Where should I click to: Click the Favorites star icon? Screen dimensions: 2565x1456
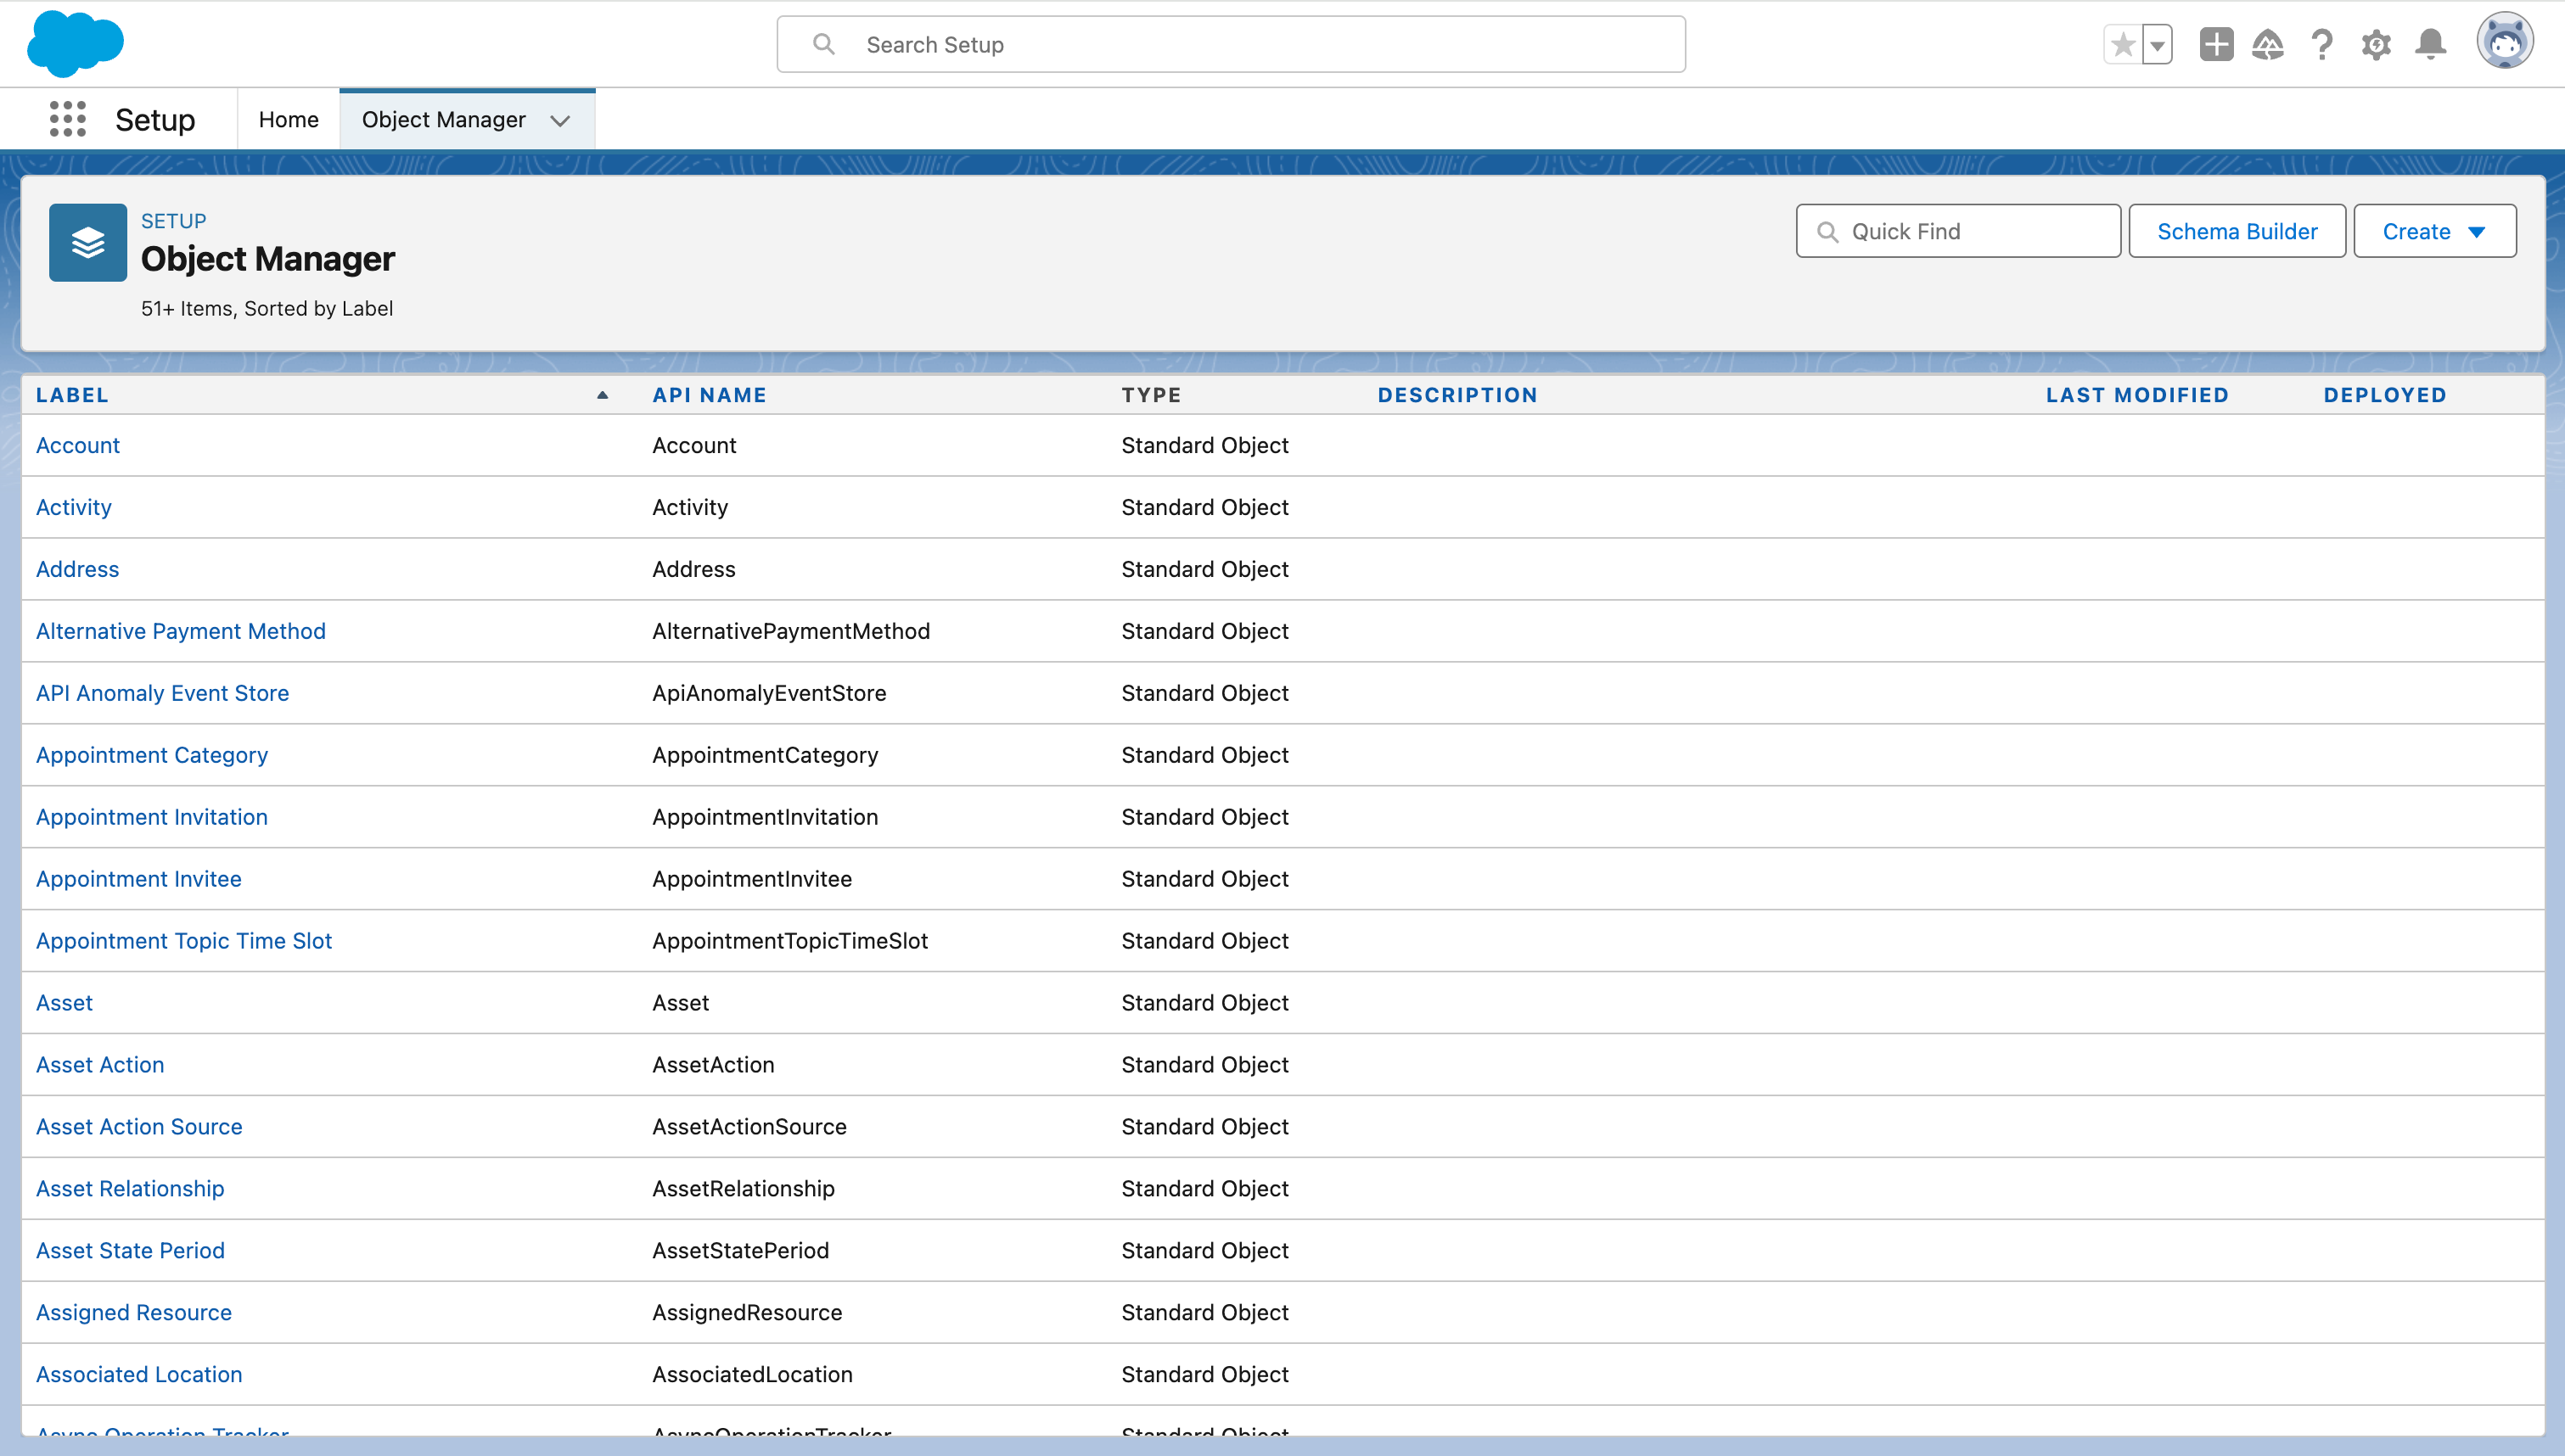coord(2122,45)
